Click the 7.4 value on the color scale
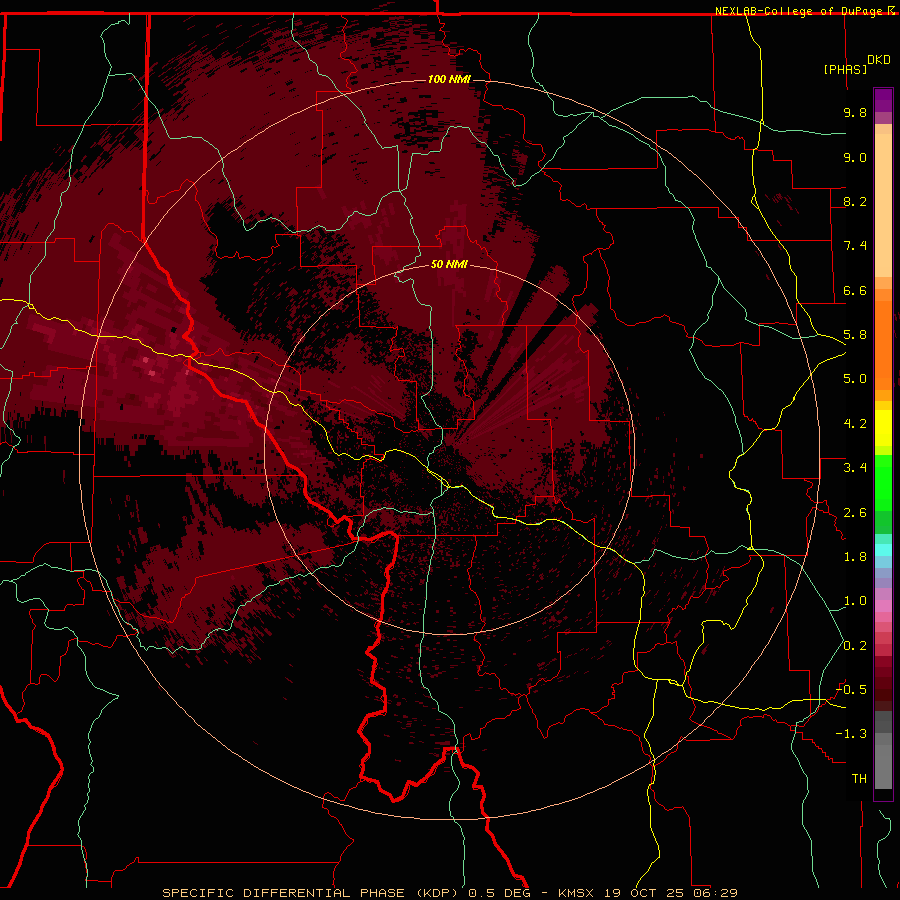 point(855,246)
